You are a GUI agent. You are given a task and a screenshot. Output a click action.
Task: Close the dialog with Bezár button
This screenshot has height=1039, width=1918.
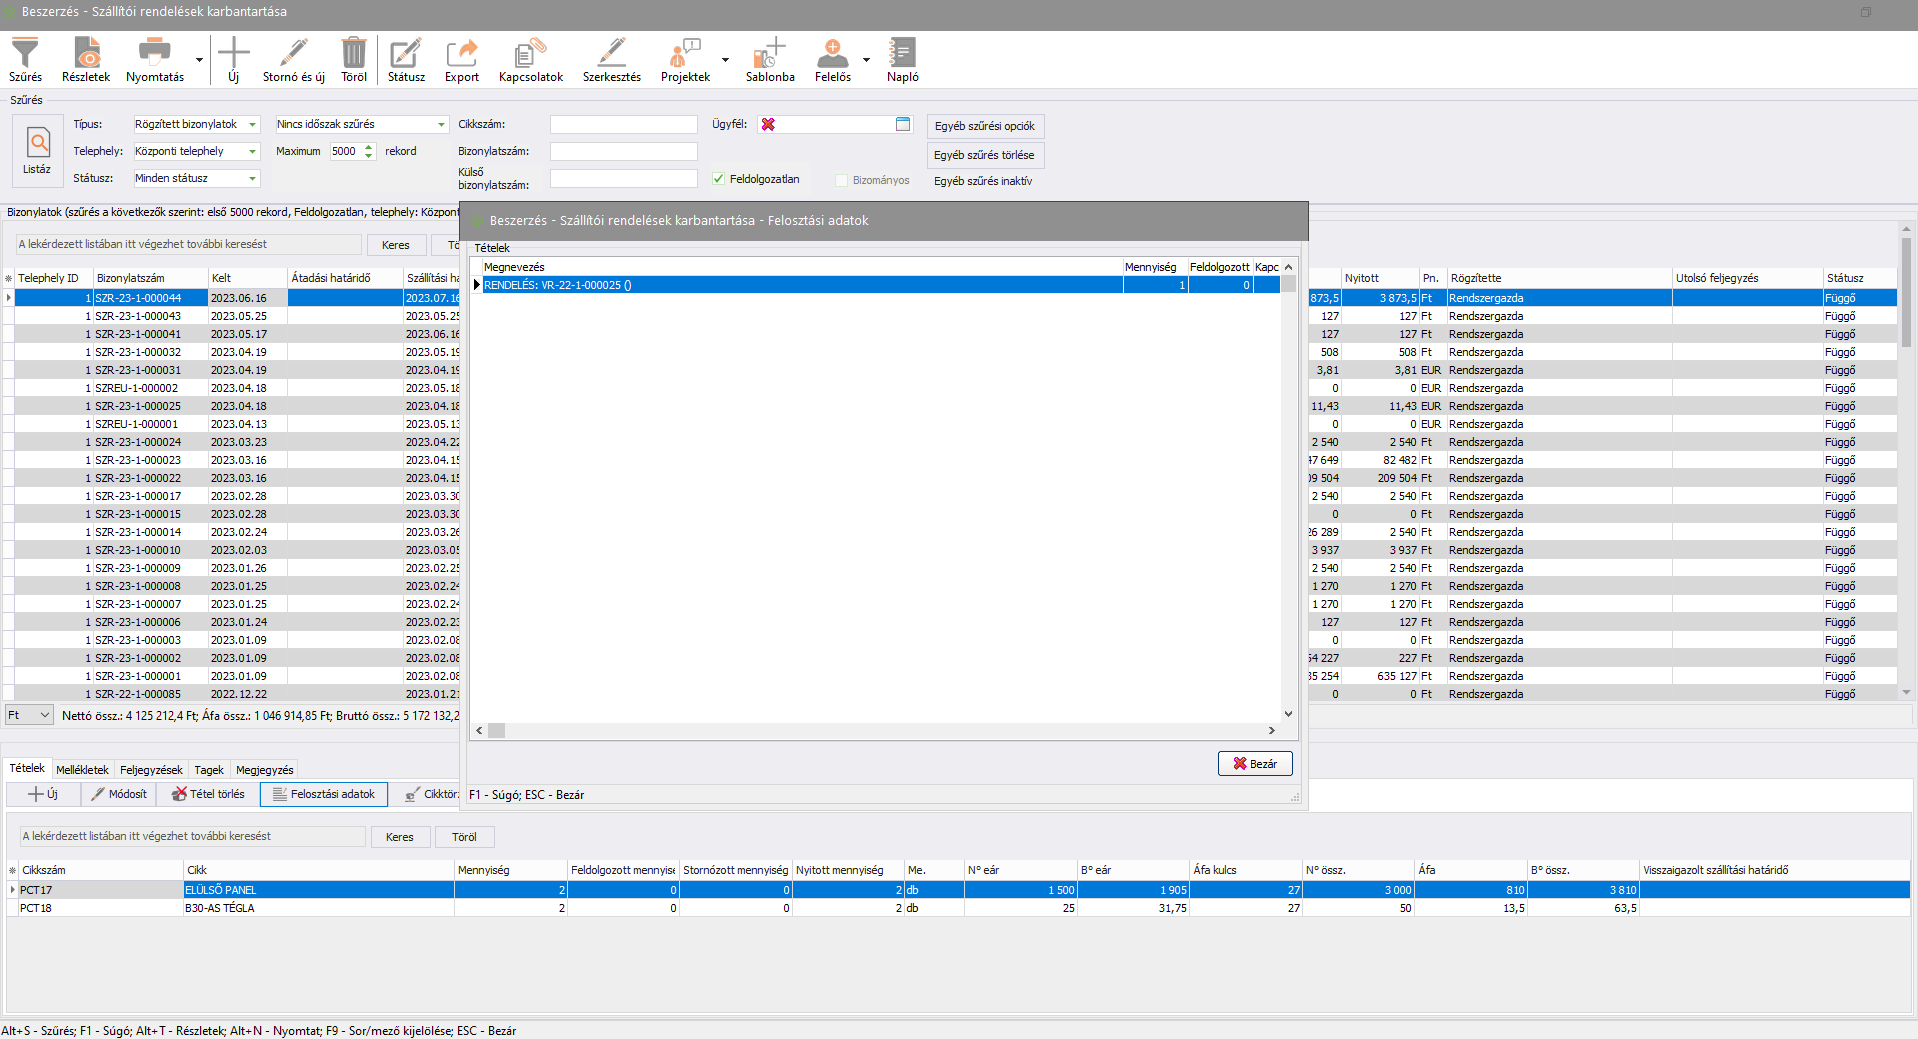[x=1255, y=764]
